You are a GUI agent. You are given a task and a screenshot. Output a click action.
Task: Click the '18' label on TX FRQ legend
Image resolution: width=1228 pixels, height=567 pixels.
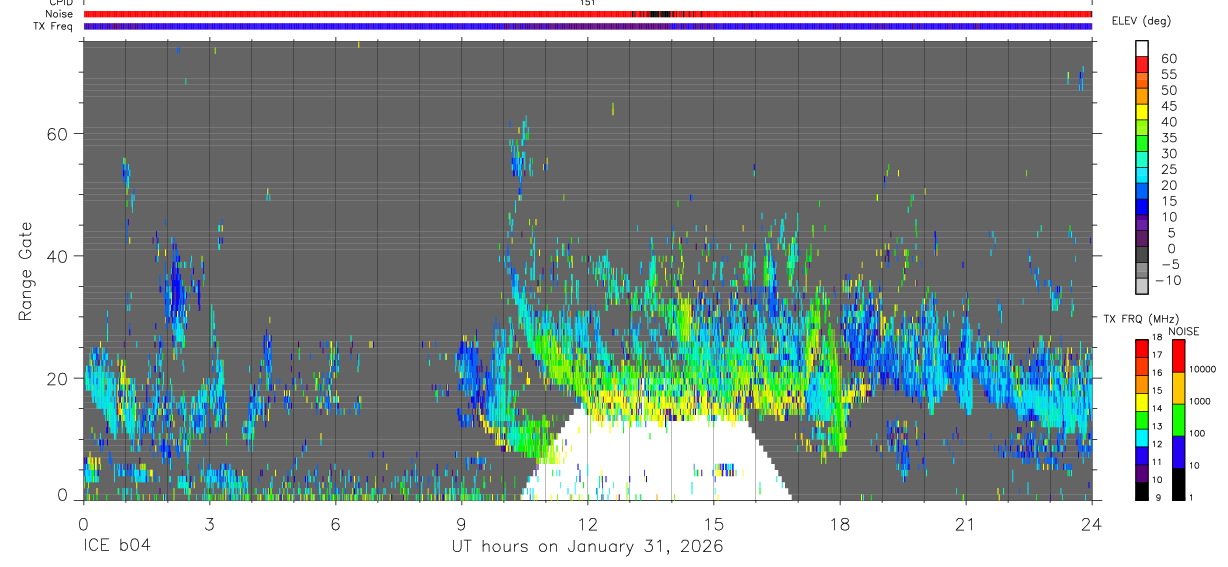[x=1157, y=338]
